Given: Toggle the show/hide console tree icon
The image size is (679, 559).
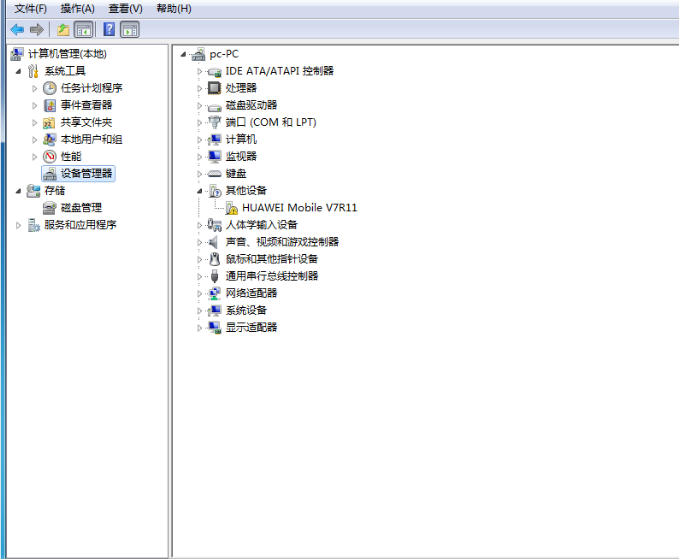Looking at the screenshot, I should pyautogui.click(x=84, y=30).
